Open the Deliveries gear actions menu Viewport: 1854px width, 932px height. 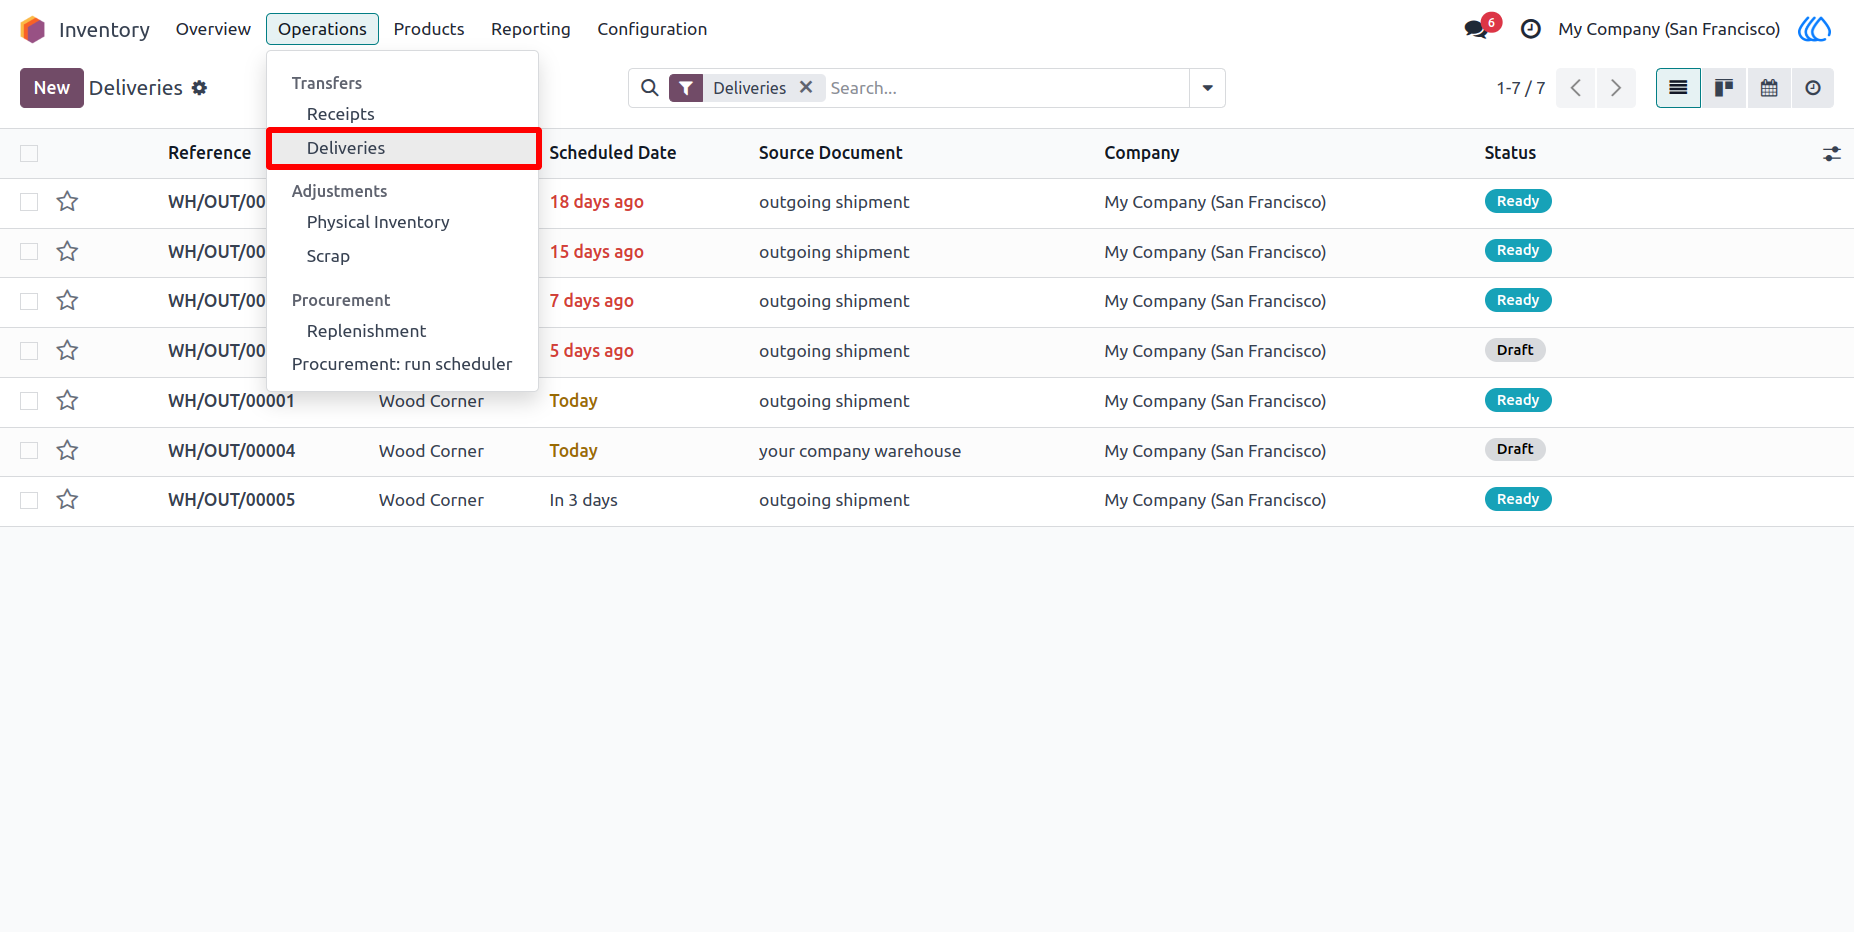(199, 88)
